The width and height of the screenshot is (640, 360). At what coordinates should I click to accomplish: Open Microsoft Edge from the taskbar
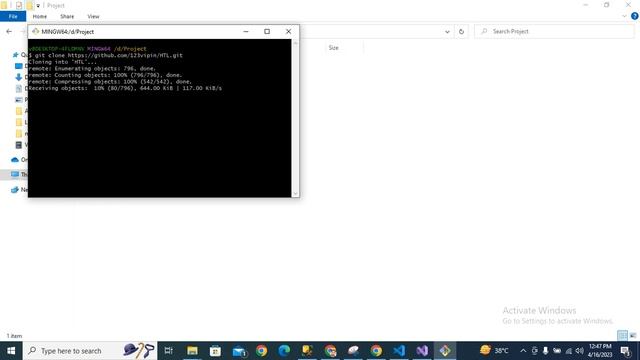[284, 351]
